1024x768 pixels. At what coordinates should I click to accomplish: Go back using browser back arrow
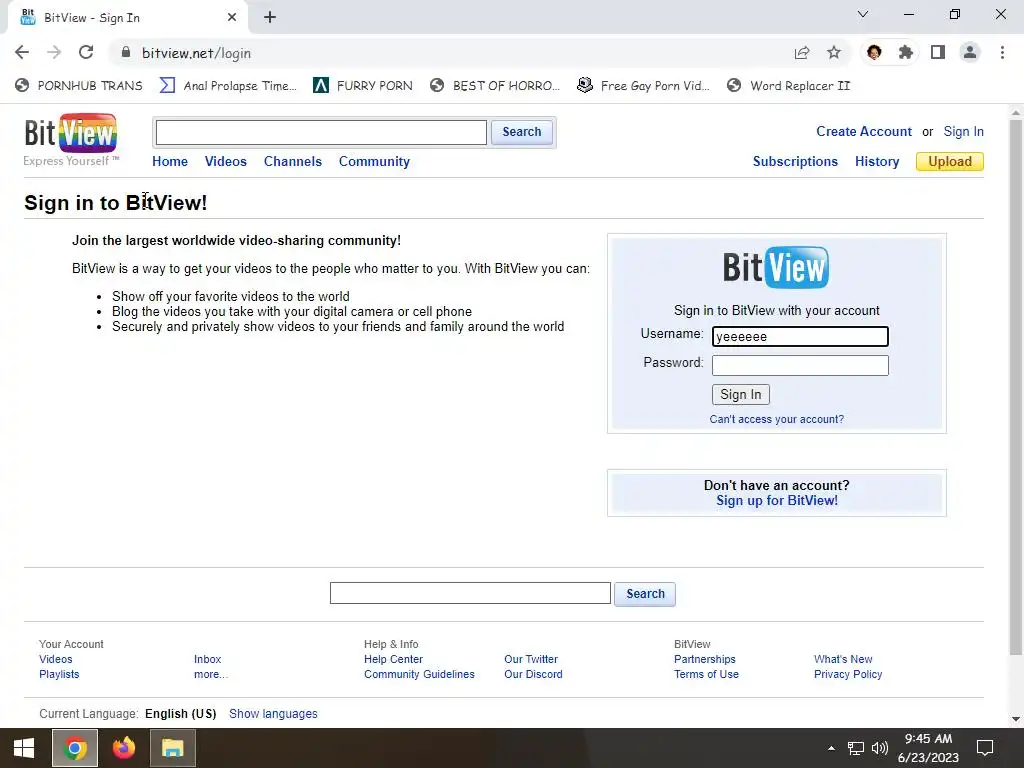pyautogui.click(x=22, y=52)
